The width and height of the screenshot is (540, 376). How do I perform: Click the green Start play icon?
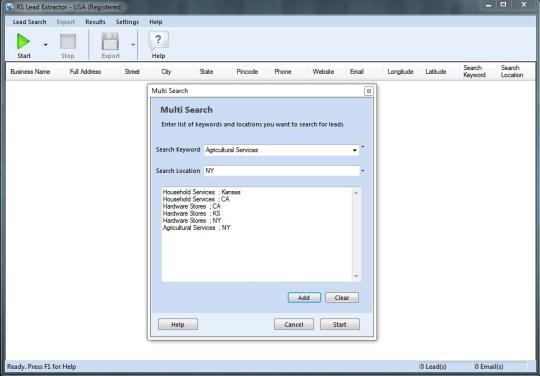tap(23, 41)
